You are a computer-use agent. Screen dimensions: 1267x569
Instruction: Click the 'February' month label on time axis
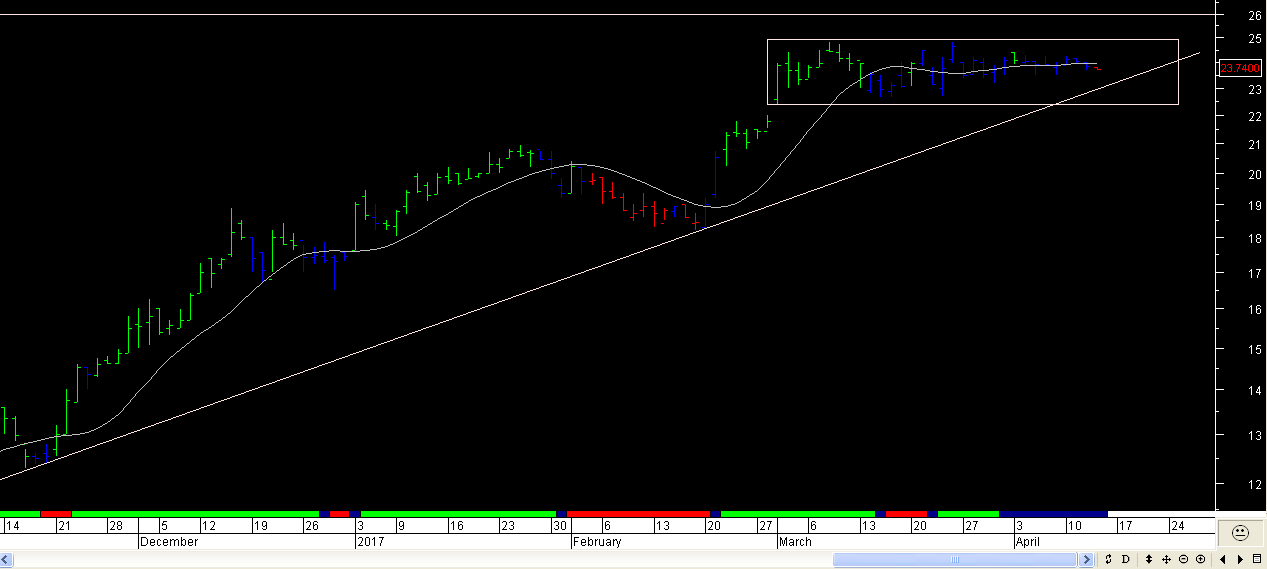(x=597, y=542)
